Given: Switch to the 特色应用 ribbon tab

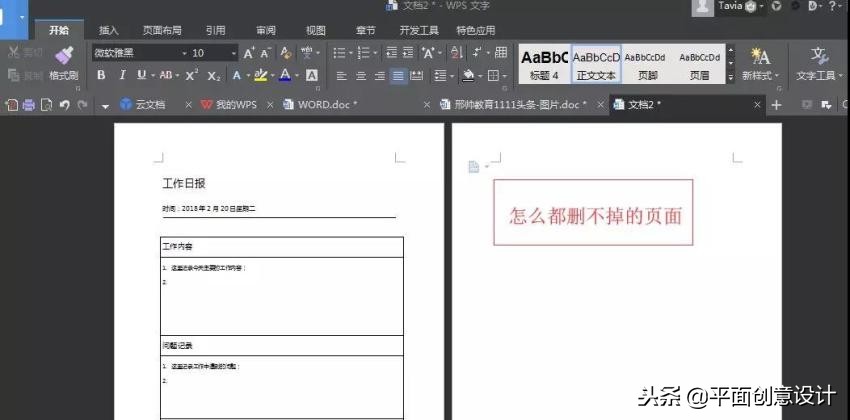Looking at the screenshot, I should pyautogui.click(x=475, y=30).
